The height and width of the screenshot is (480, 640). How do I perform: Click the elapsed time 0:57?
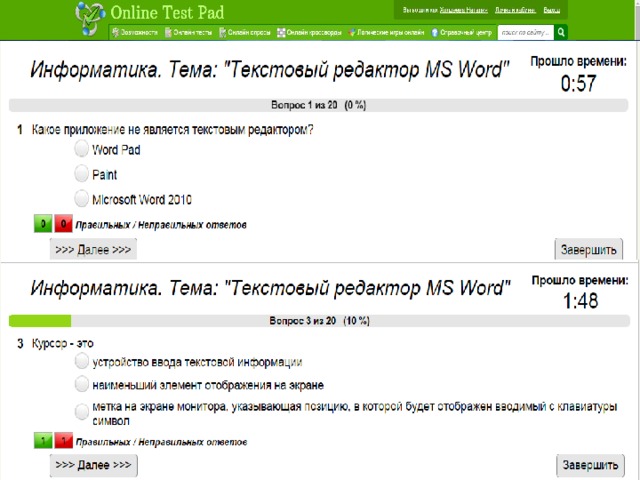click(x=578, y=83)
